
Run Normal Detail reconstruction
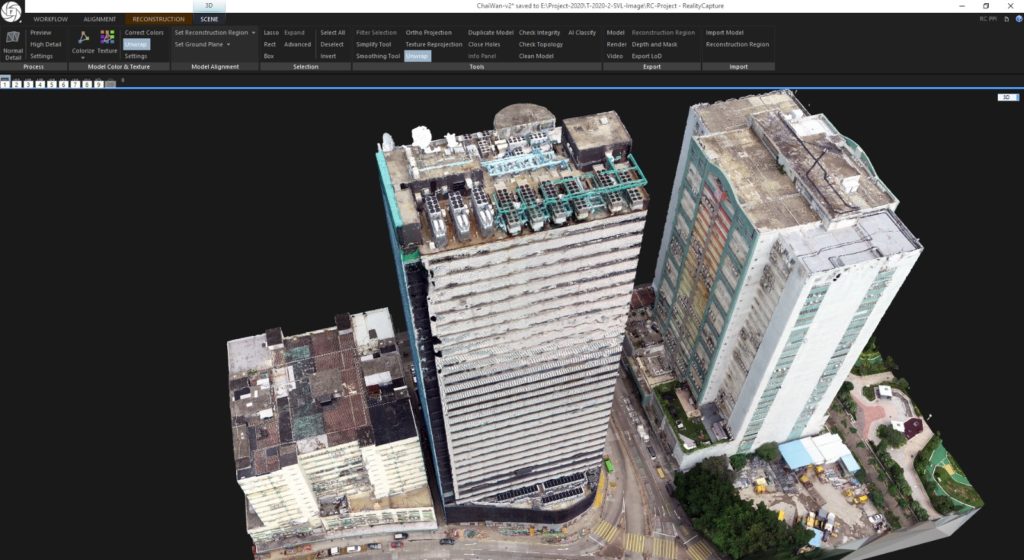click(13, 45)
